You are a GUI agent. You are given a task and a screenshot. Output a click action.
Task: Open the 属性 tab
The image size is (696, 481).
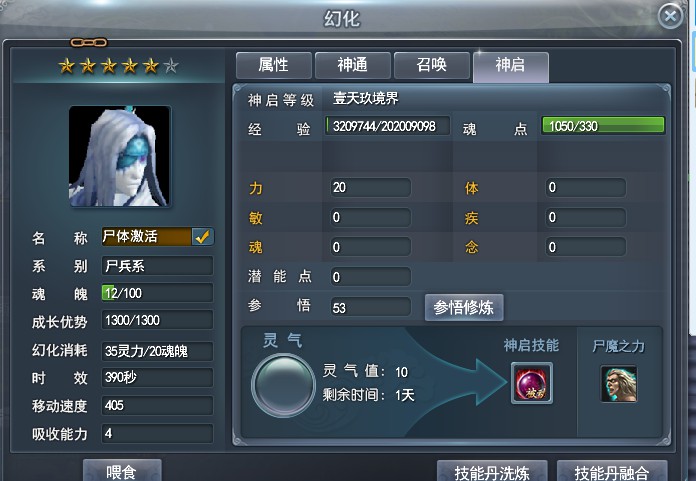[274, 66]
